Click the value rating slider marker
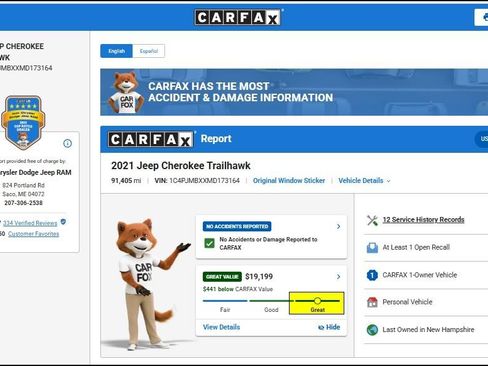The height and width of the screenshot is (366, 488). tap(317, 301)
